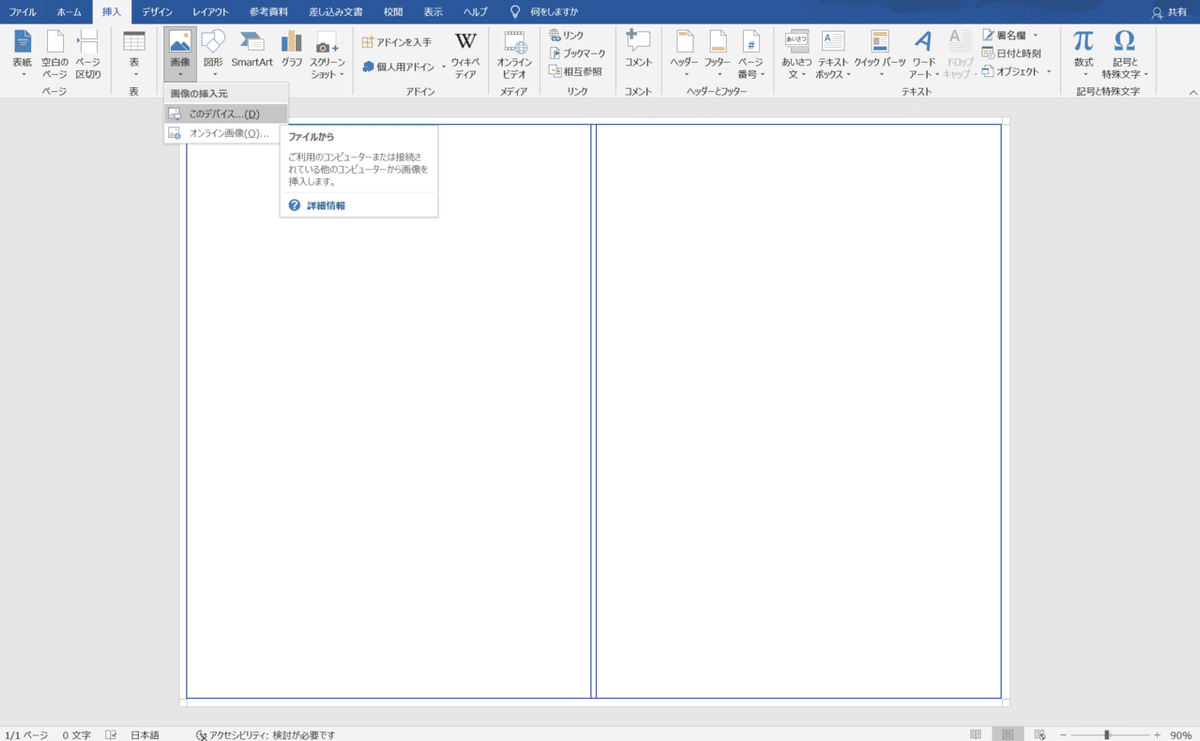Insert a 空白のページ blank page
The image size is (1200, 741).
pyautogui.click(x=55, y=55)
